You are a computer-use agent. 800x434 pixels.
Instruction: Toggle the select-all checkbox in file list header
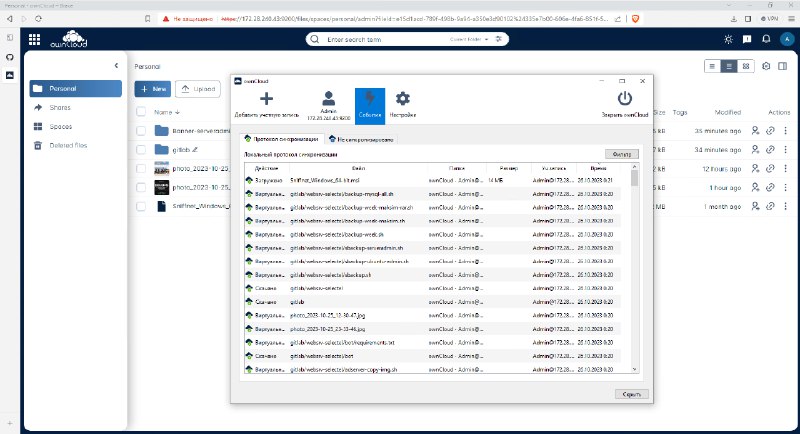[141, 112]
